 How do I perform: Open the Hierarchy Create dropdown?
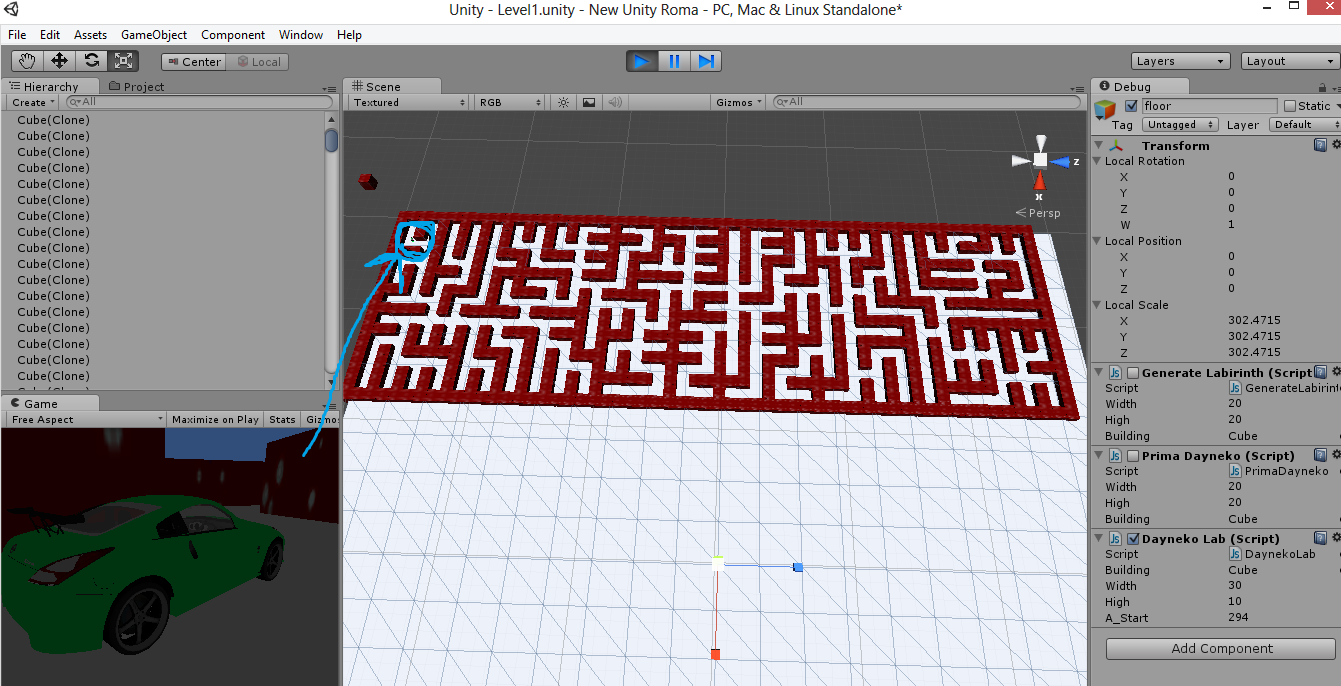[31, 102]
